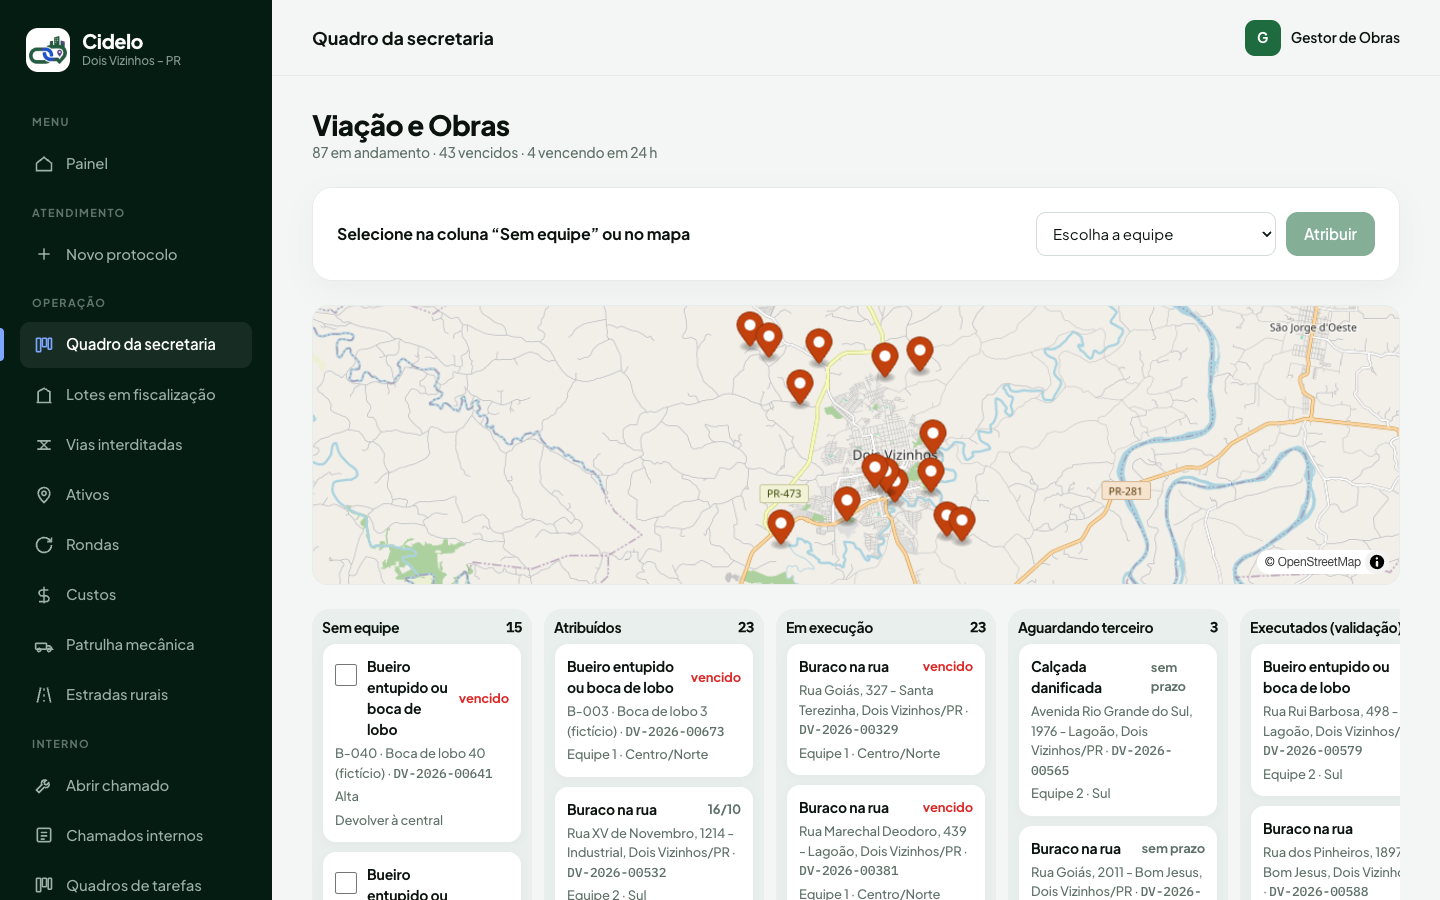
Task: Click the Gestor de Obras user name
Action: tap(1345, 38)
